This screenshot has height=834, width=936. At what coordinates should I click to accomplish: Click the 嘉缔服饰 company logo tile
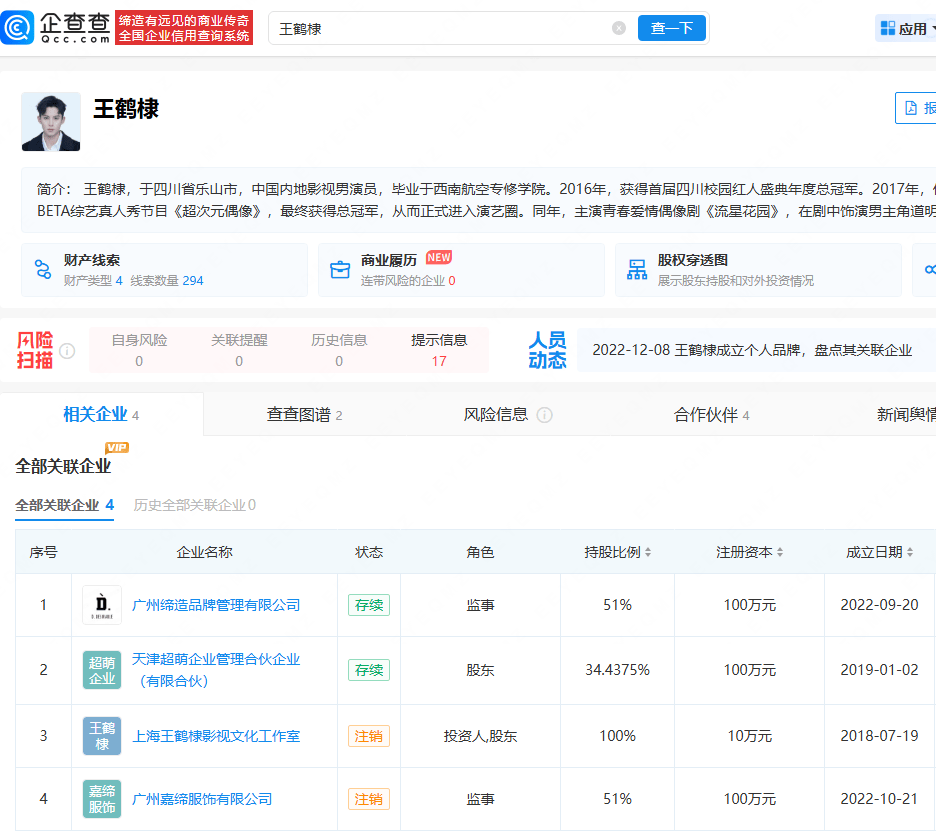[101, 799]
